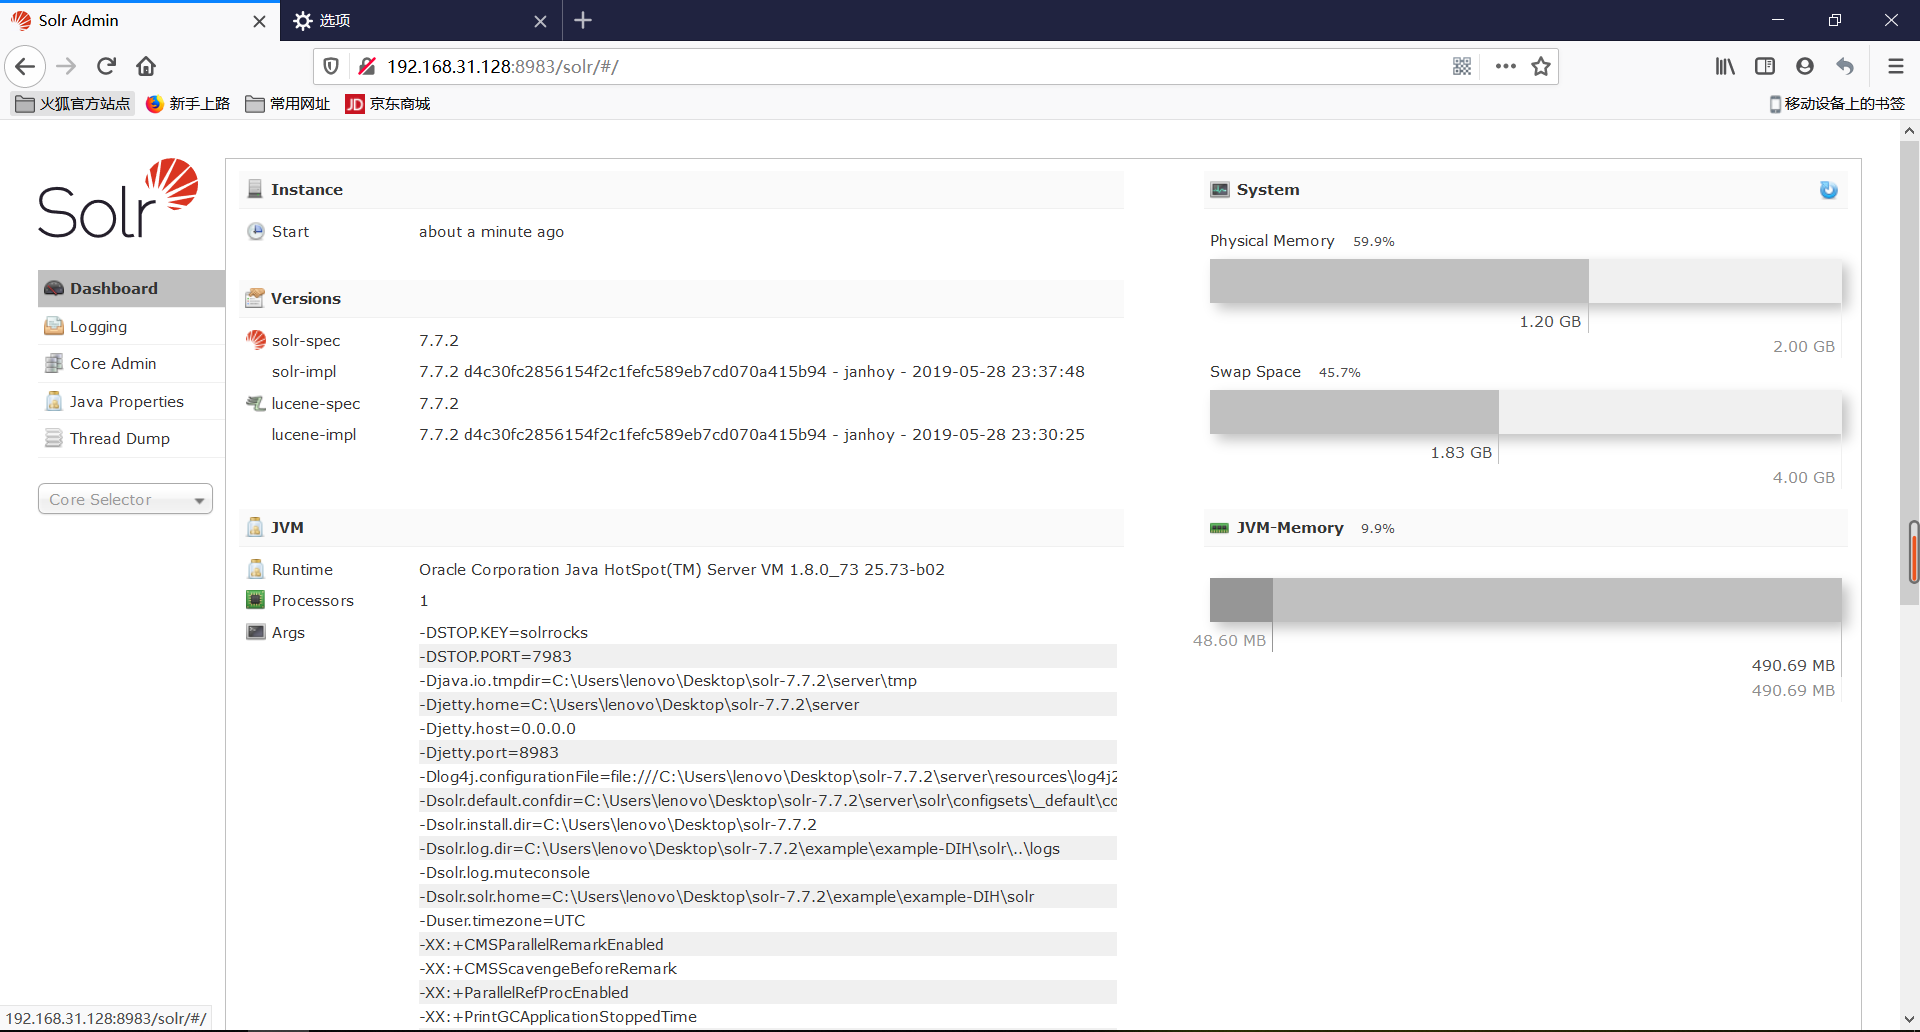The height and width of the screenshot is (1032, 1920).
Task: Open the 火狐官方站点 bookmarks folder
Action: point(73,103)
